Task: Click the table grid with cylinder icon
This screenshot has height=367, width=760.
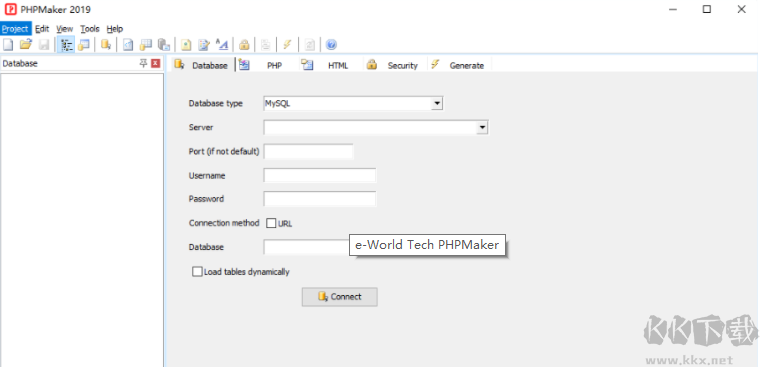Action: [145, 45]
